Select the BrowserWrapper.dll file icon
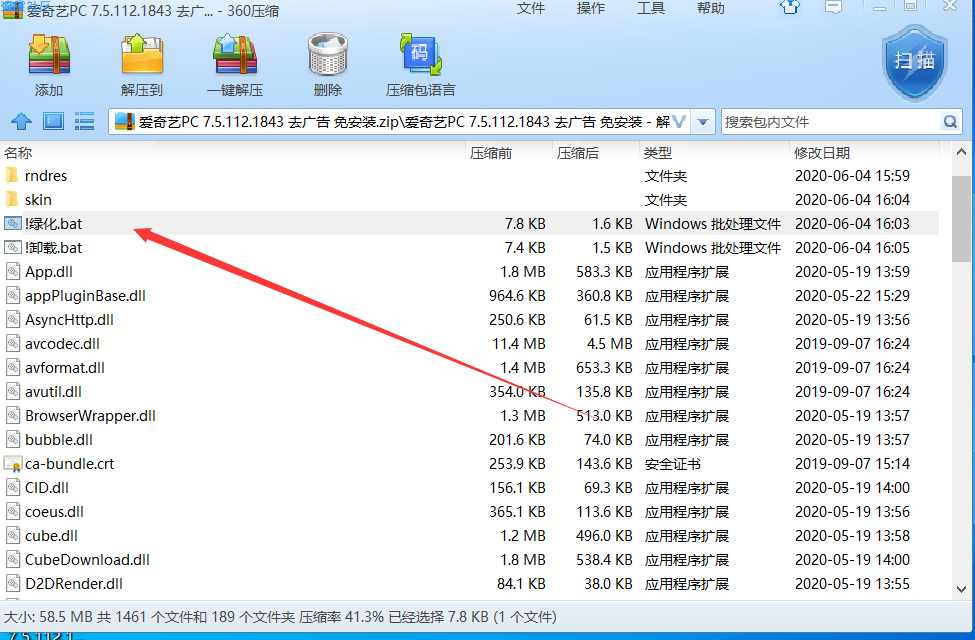 click(13, 415)
